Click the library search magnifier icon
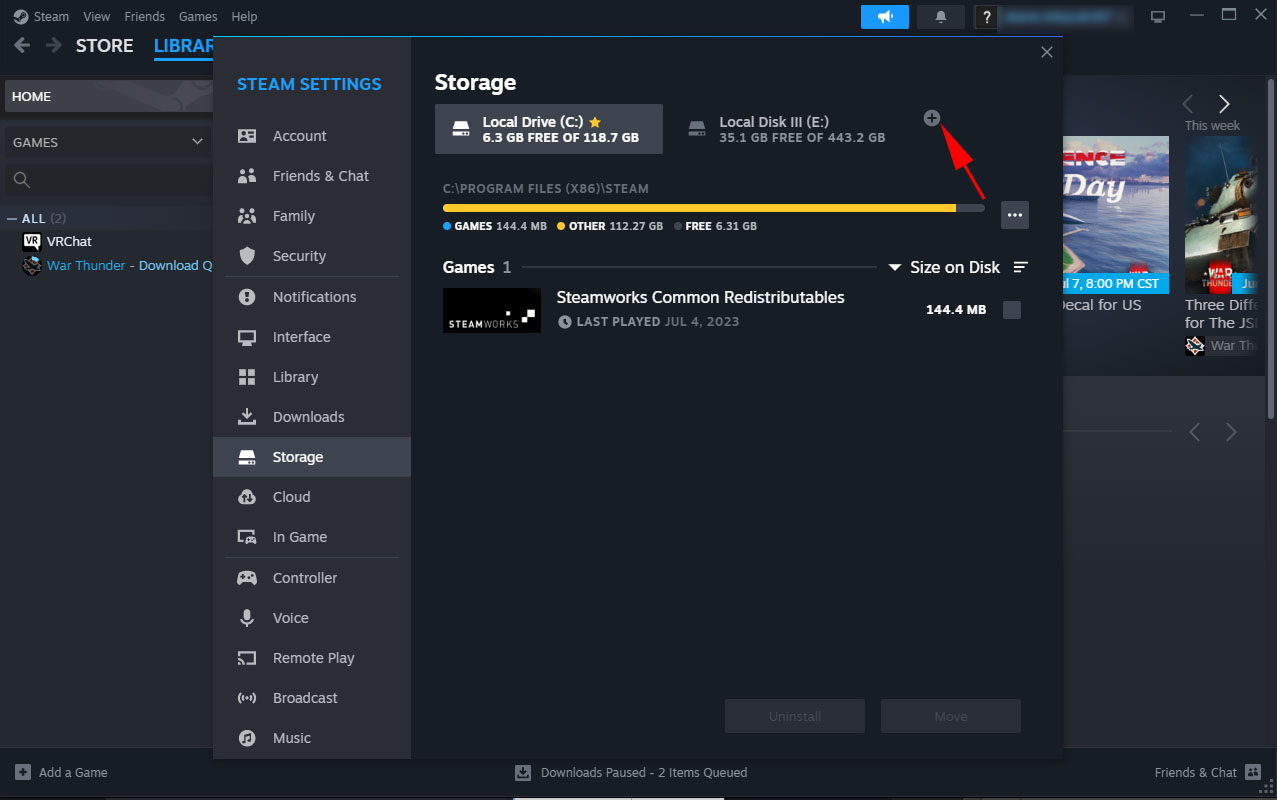The image size is (1277, 800). (22, 180)
